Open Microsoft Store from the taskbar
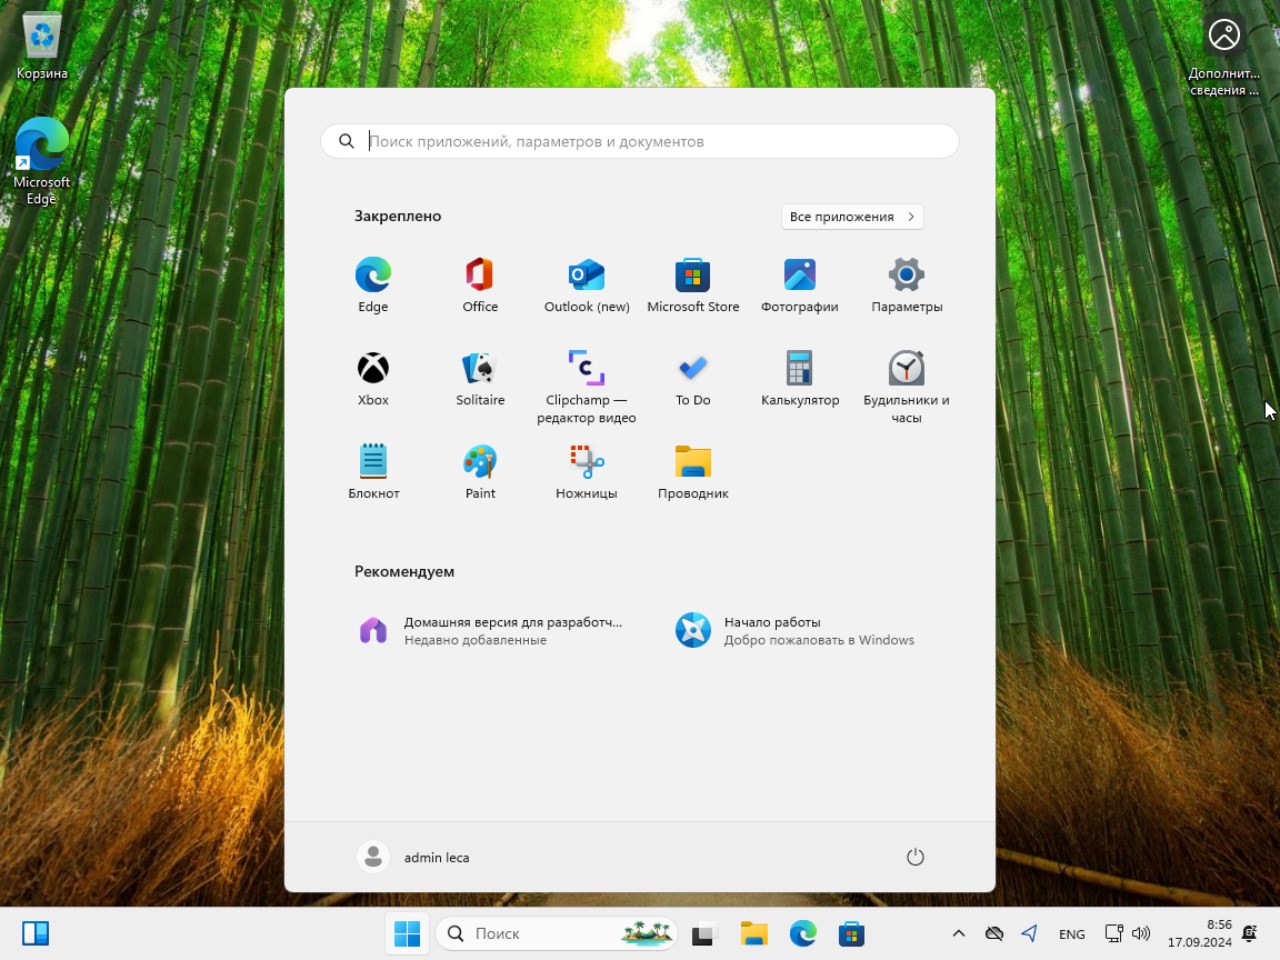1280x960 pixels. pyautogui.click(x=852, y=934)
